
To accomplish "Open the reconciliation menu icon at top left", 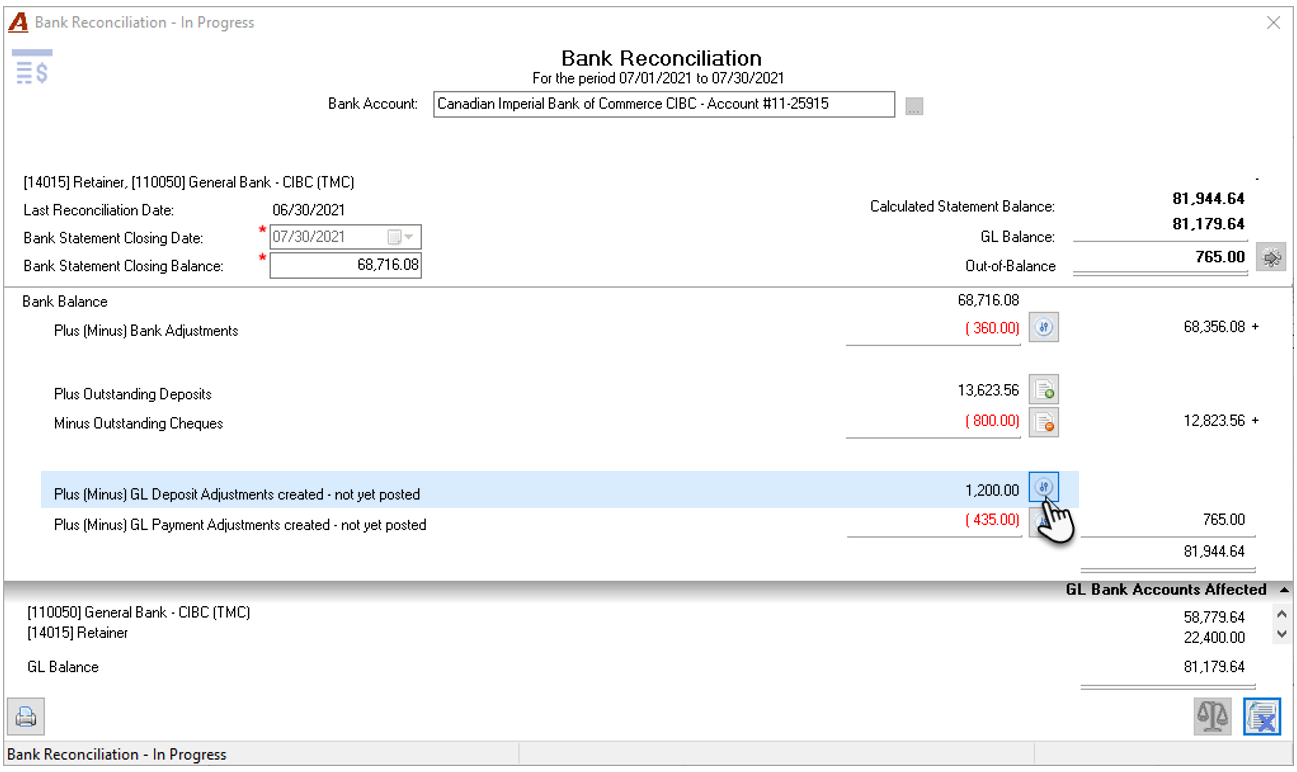I will [32, 67].
